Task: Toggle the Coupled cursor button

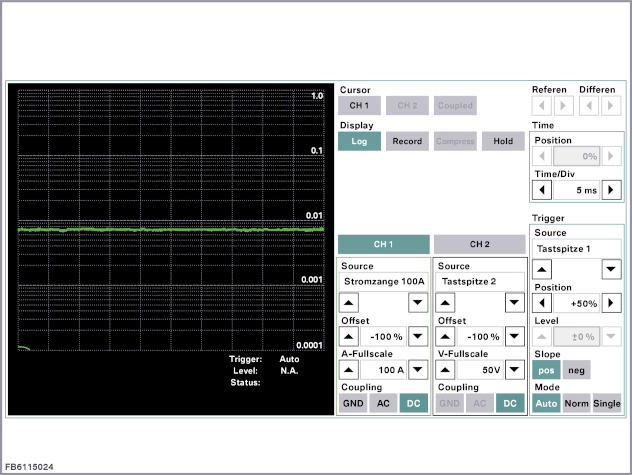Action: [455, 106]
